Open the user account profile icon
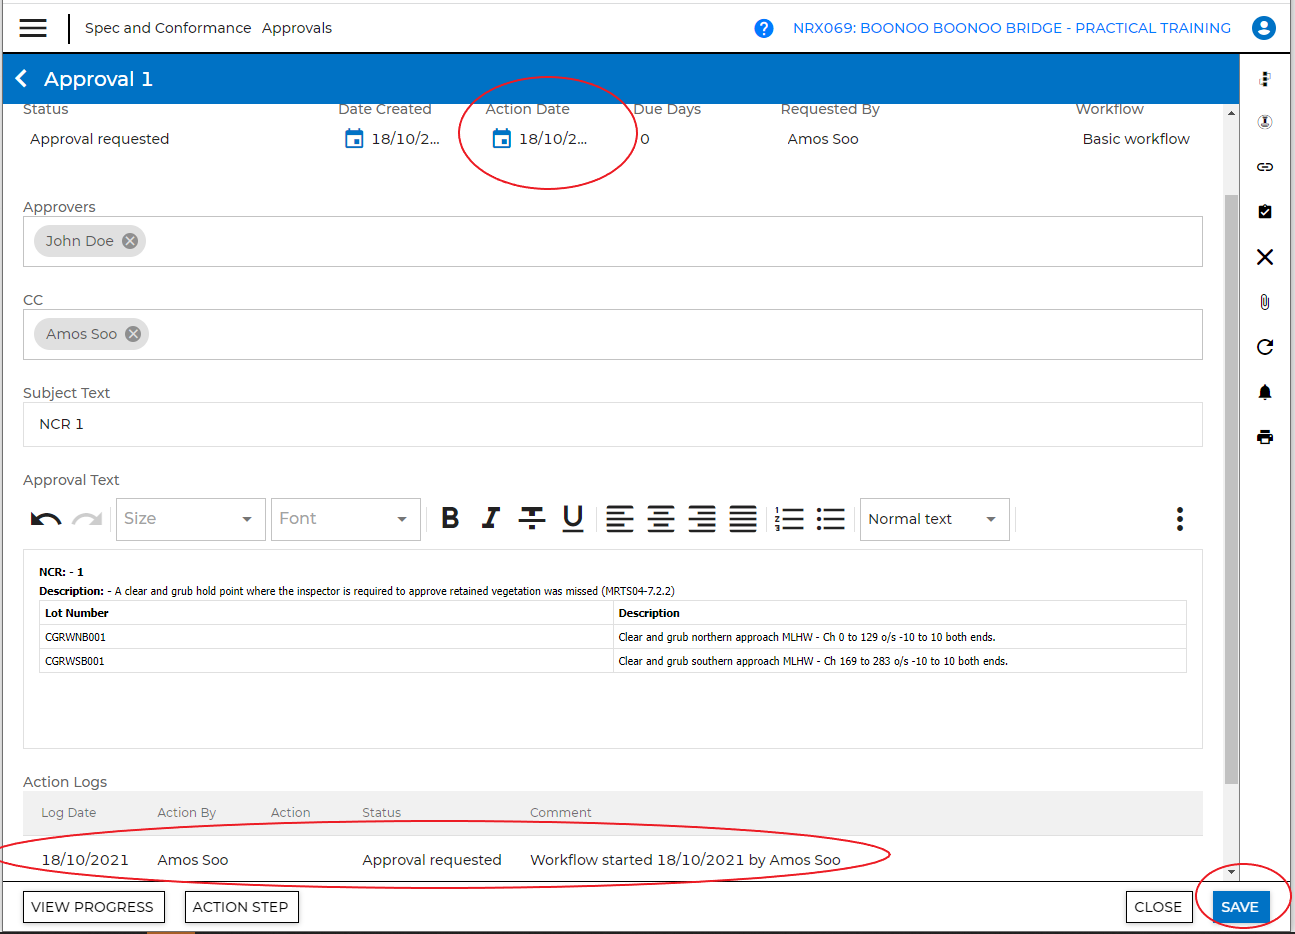Viewport: 1295px width, 934px height. click(x=1264, y=28)
